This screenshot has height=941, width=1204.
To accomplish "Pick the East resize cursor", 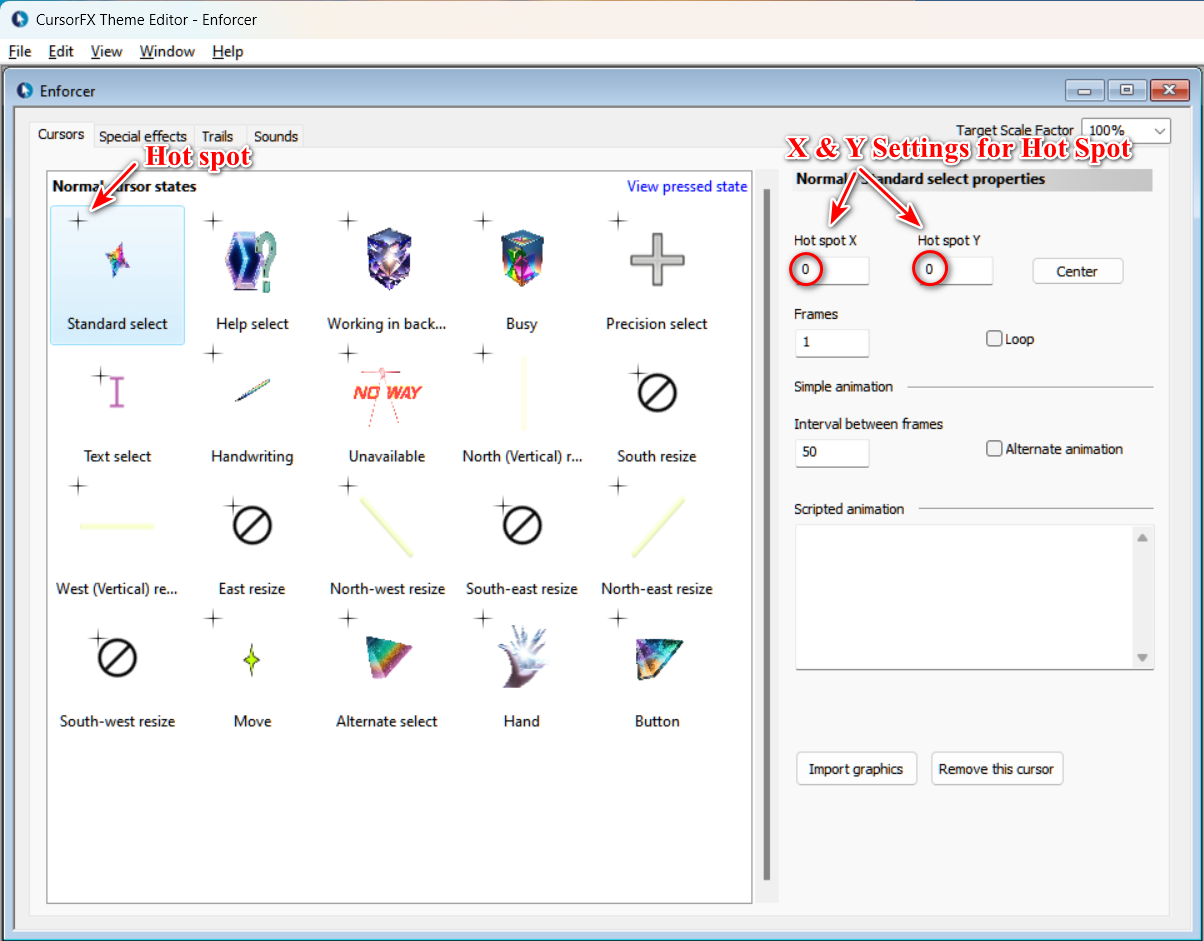I will pos(252,541).
